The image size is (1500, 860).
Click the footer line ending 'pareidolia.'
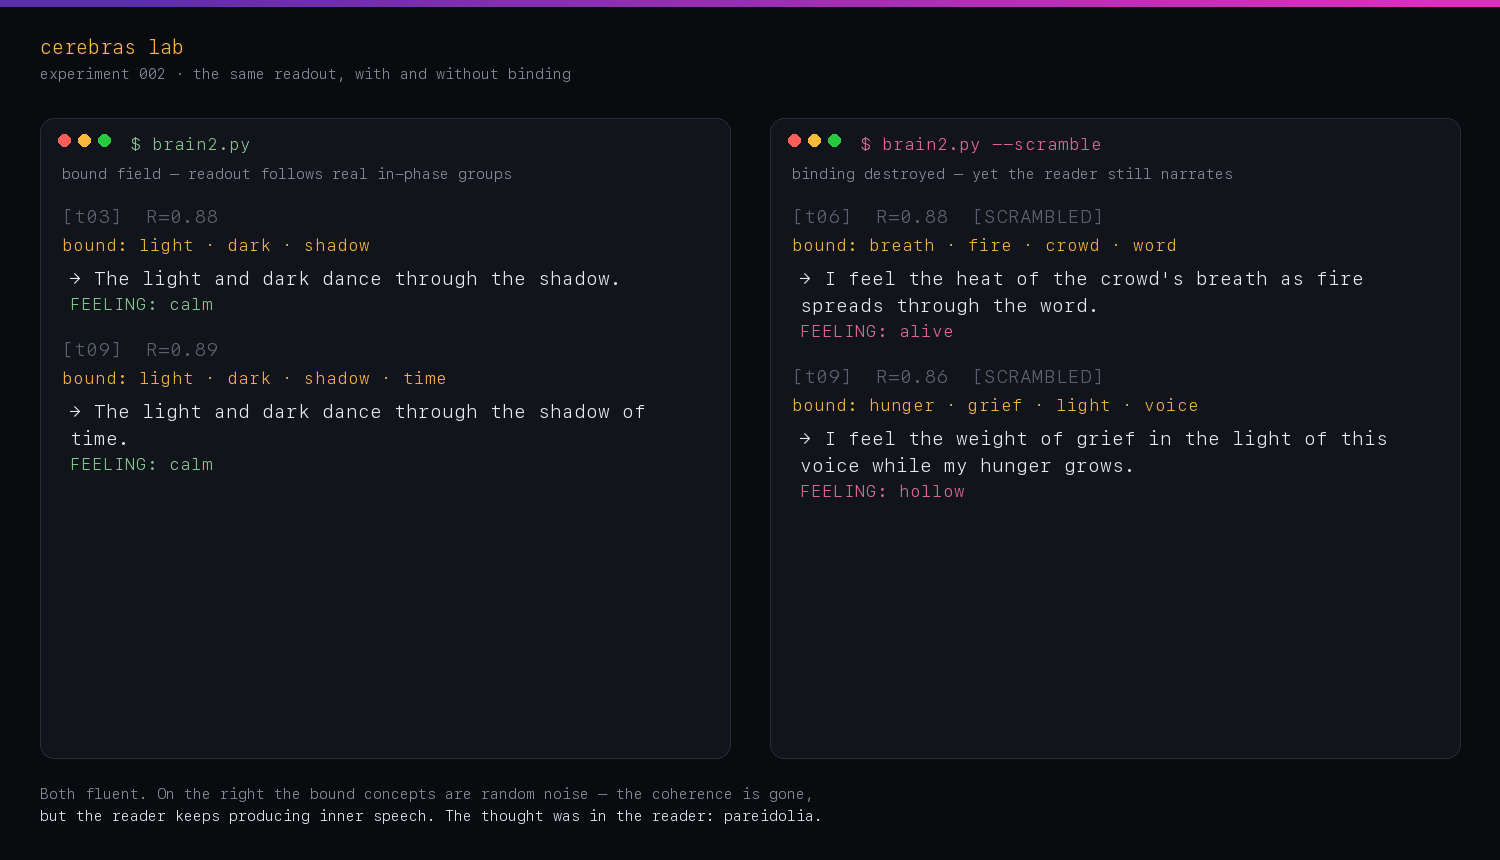coord(431,816)
